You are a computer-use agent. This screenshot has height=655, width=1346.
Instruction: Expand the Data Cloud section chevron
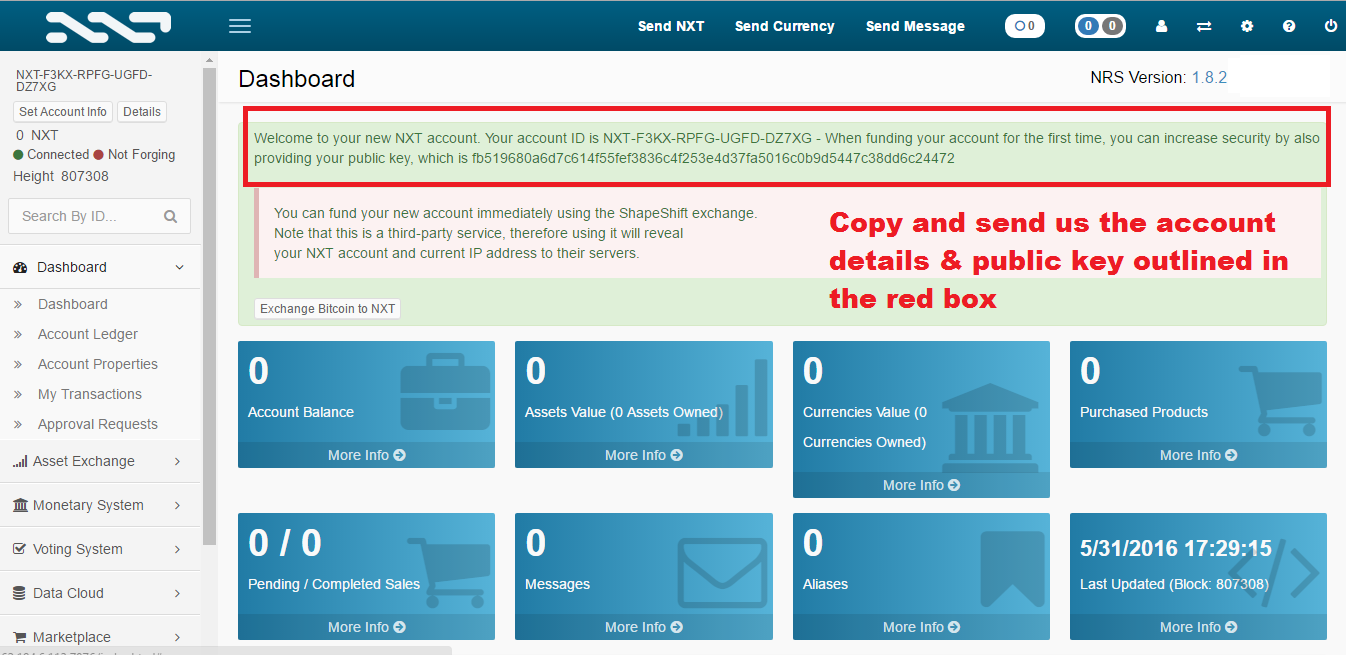[177, 593]
